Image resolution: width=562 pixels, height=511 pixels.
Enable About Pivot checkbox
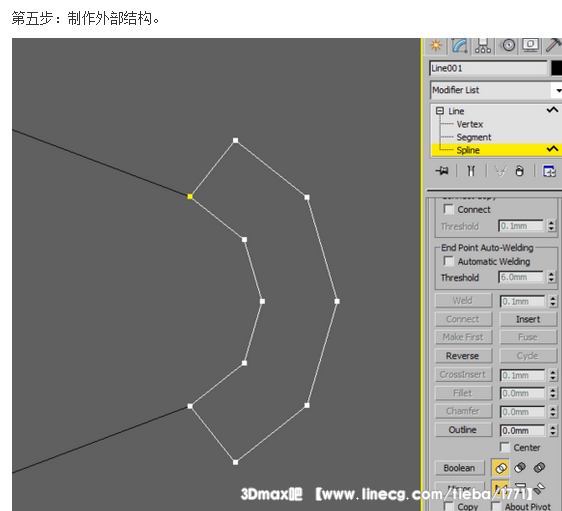click(496, 506)
